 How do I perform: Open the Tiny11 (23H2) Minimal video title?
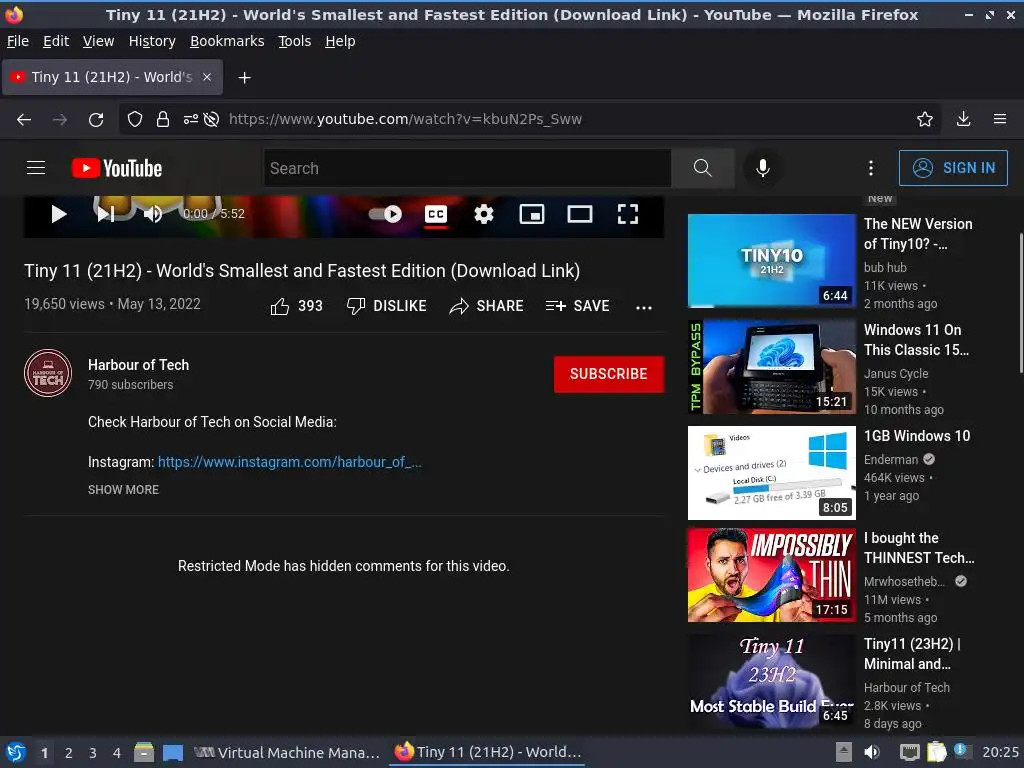912,654
